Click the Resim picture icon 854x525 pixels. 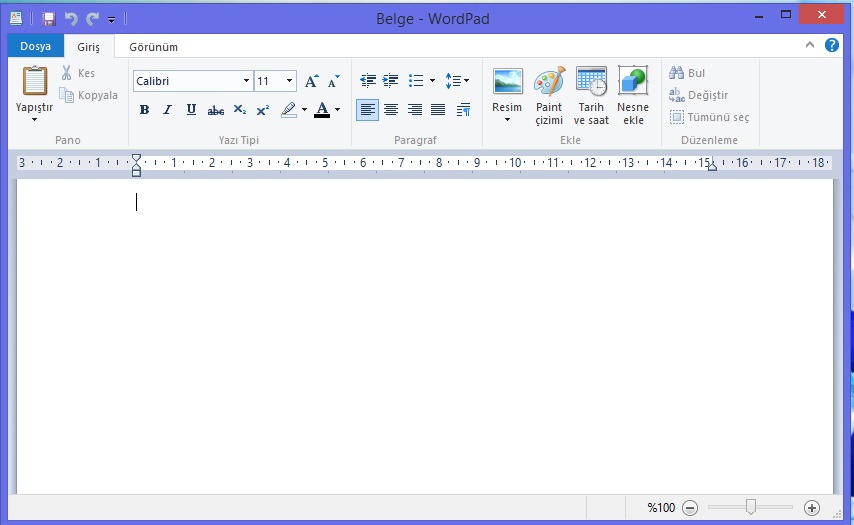coord(507,82)
